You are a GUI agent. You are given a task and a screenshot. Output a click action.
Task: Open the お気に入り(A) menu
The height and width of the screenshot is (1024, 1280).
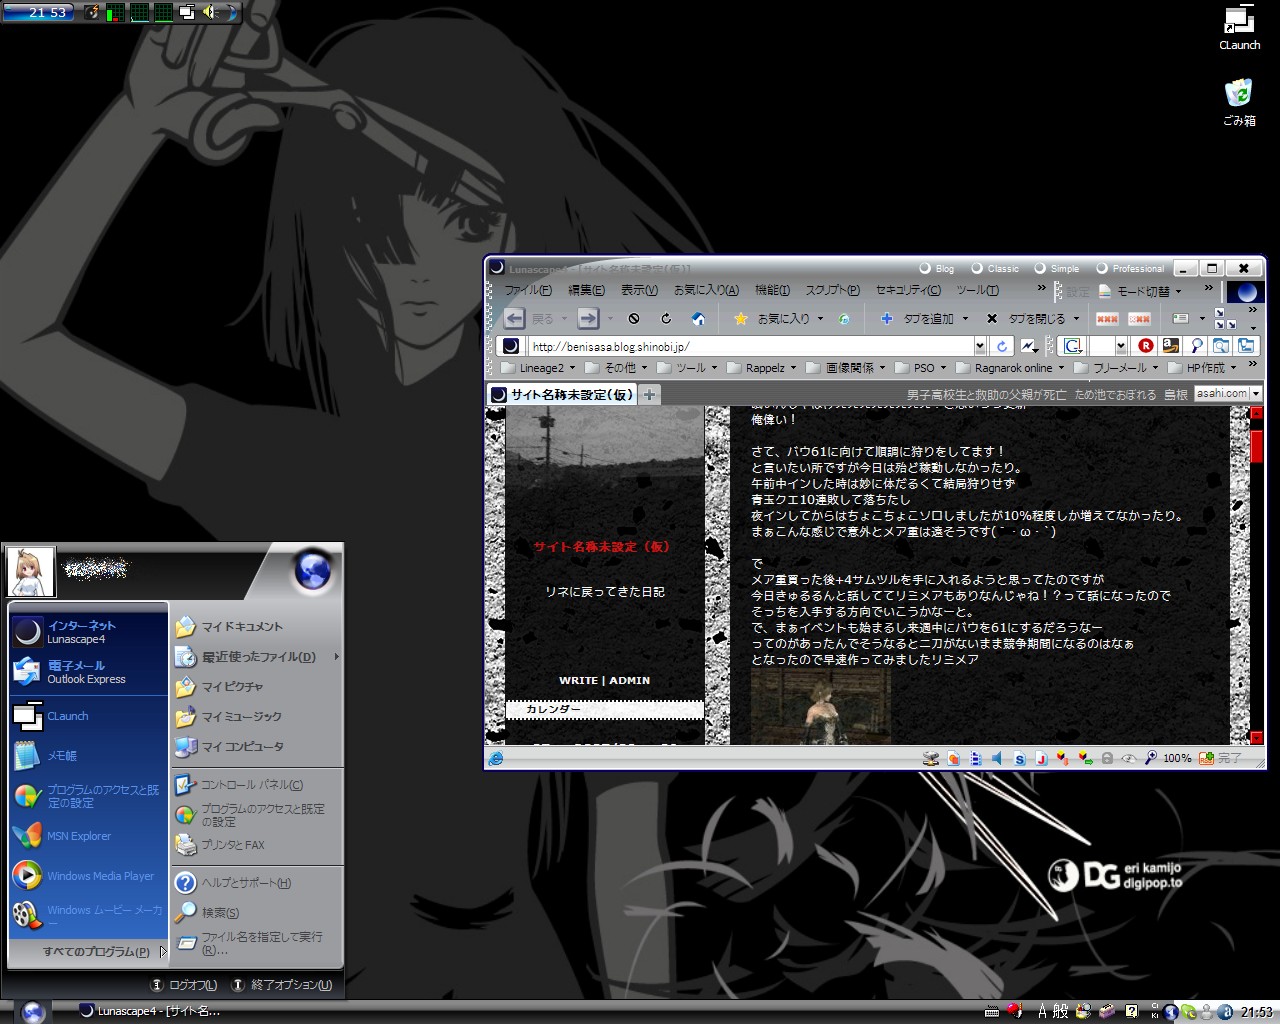(x=706, y=290)
